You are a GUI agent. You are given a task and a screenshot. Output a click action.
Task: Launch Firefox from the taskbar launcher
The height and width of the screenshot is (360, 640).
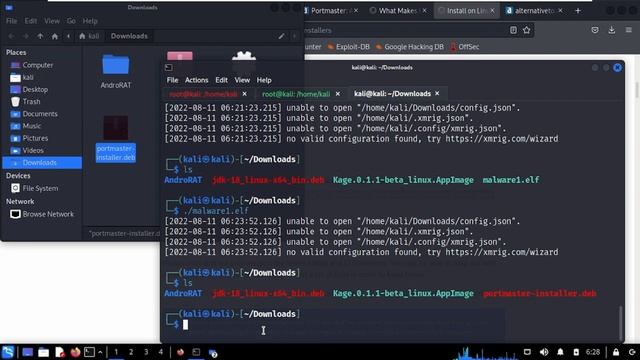click(x=75, y=352)
